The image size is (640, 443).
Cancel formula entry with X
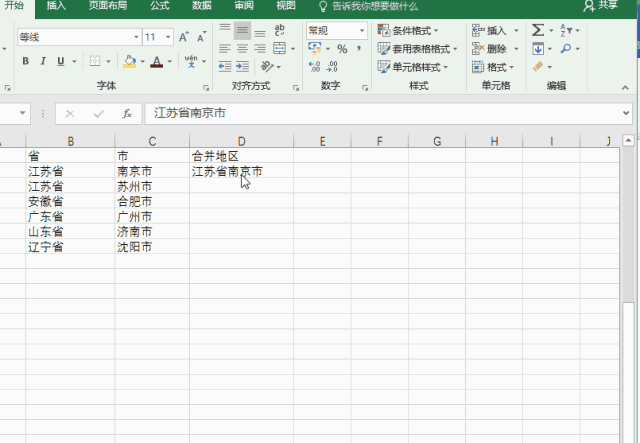[70, 114]
